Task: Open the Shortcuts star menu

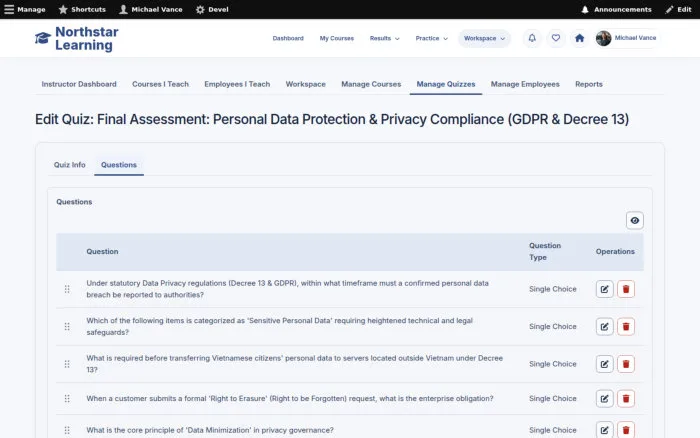Action: pyautogui.click(x=82, y=9)
